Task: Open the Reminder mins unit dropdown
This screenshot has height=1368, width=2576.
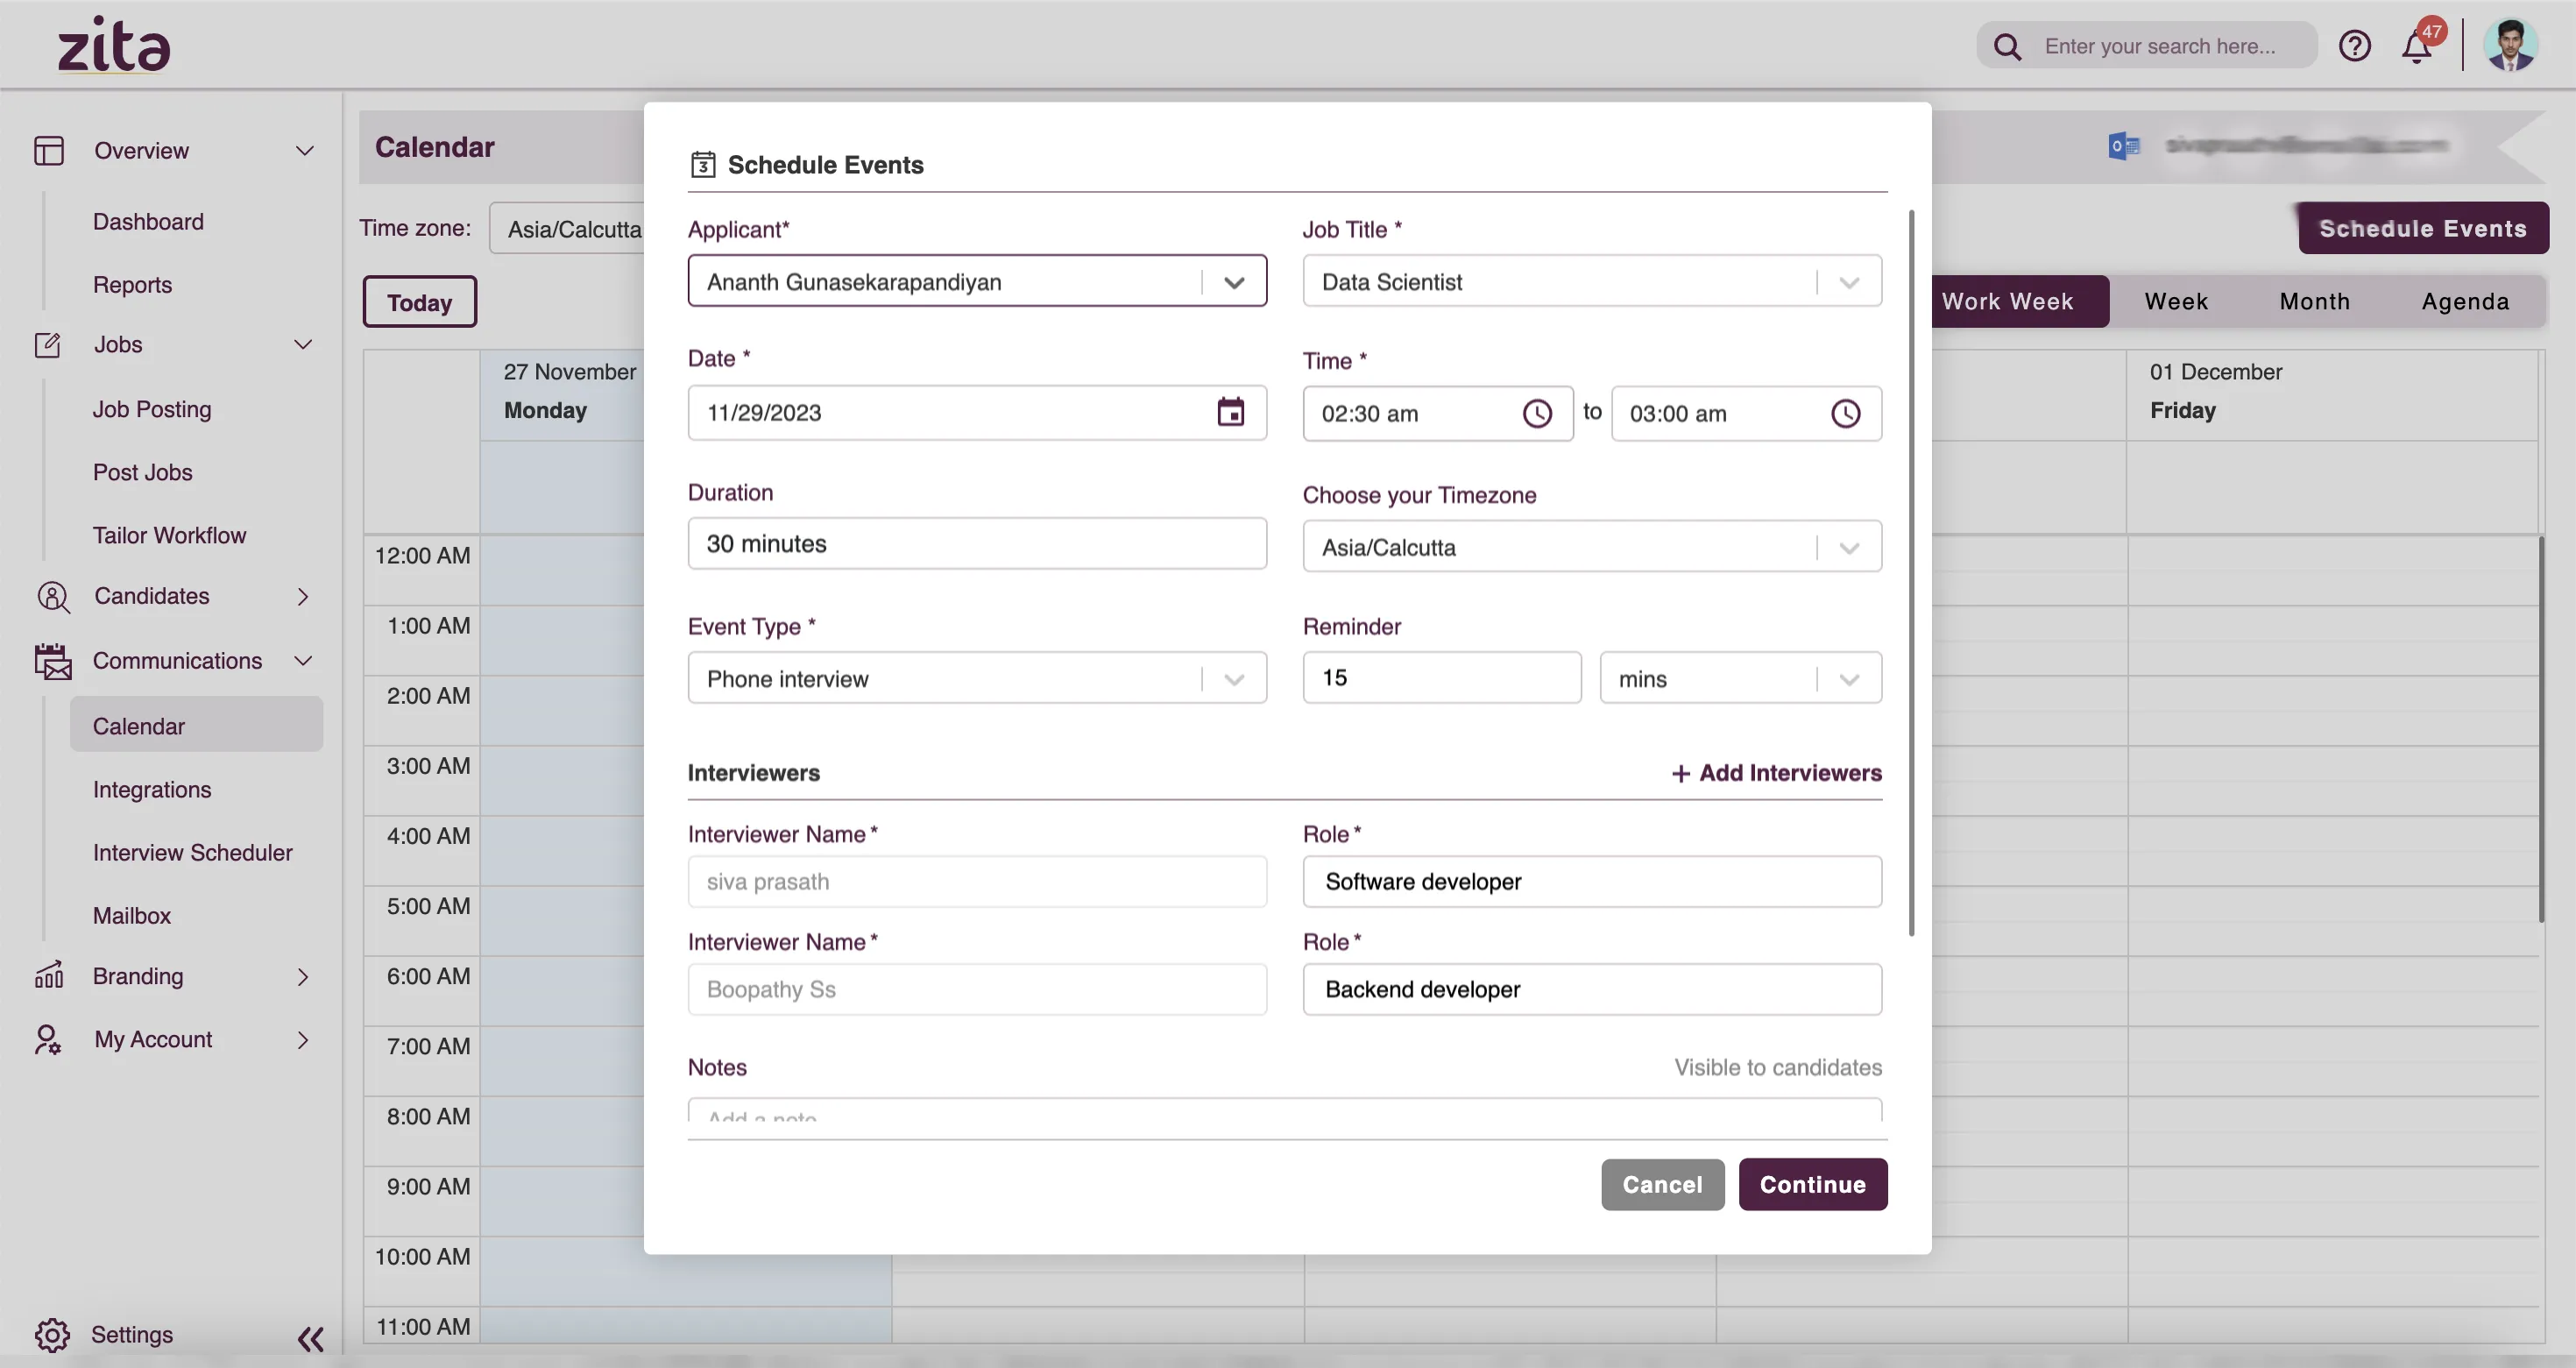Action: click(1849, 679)
